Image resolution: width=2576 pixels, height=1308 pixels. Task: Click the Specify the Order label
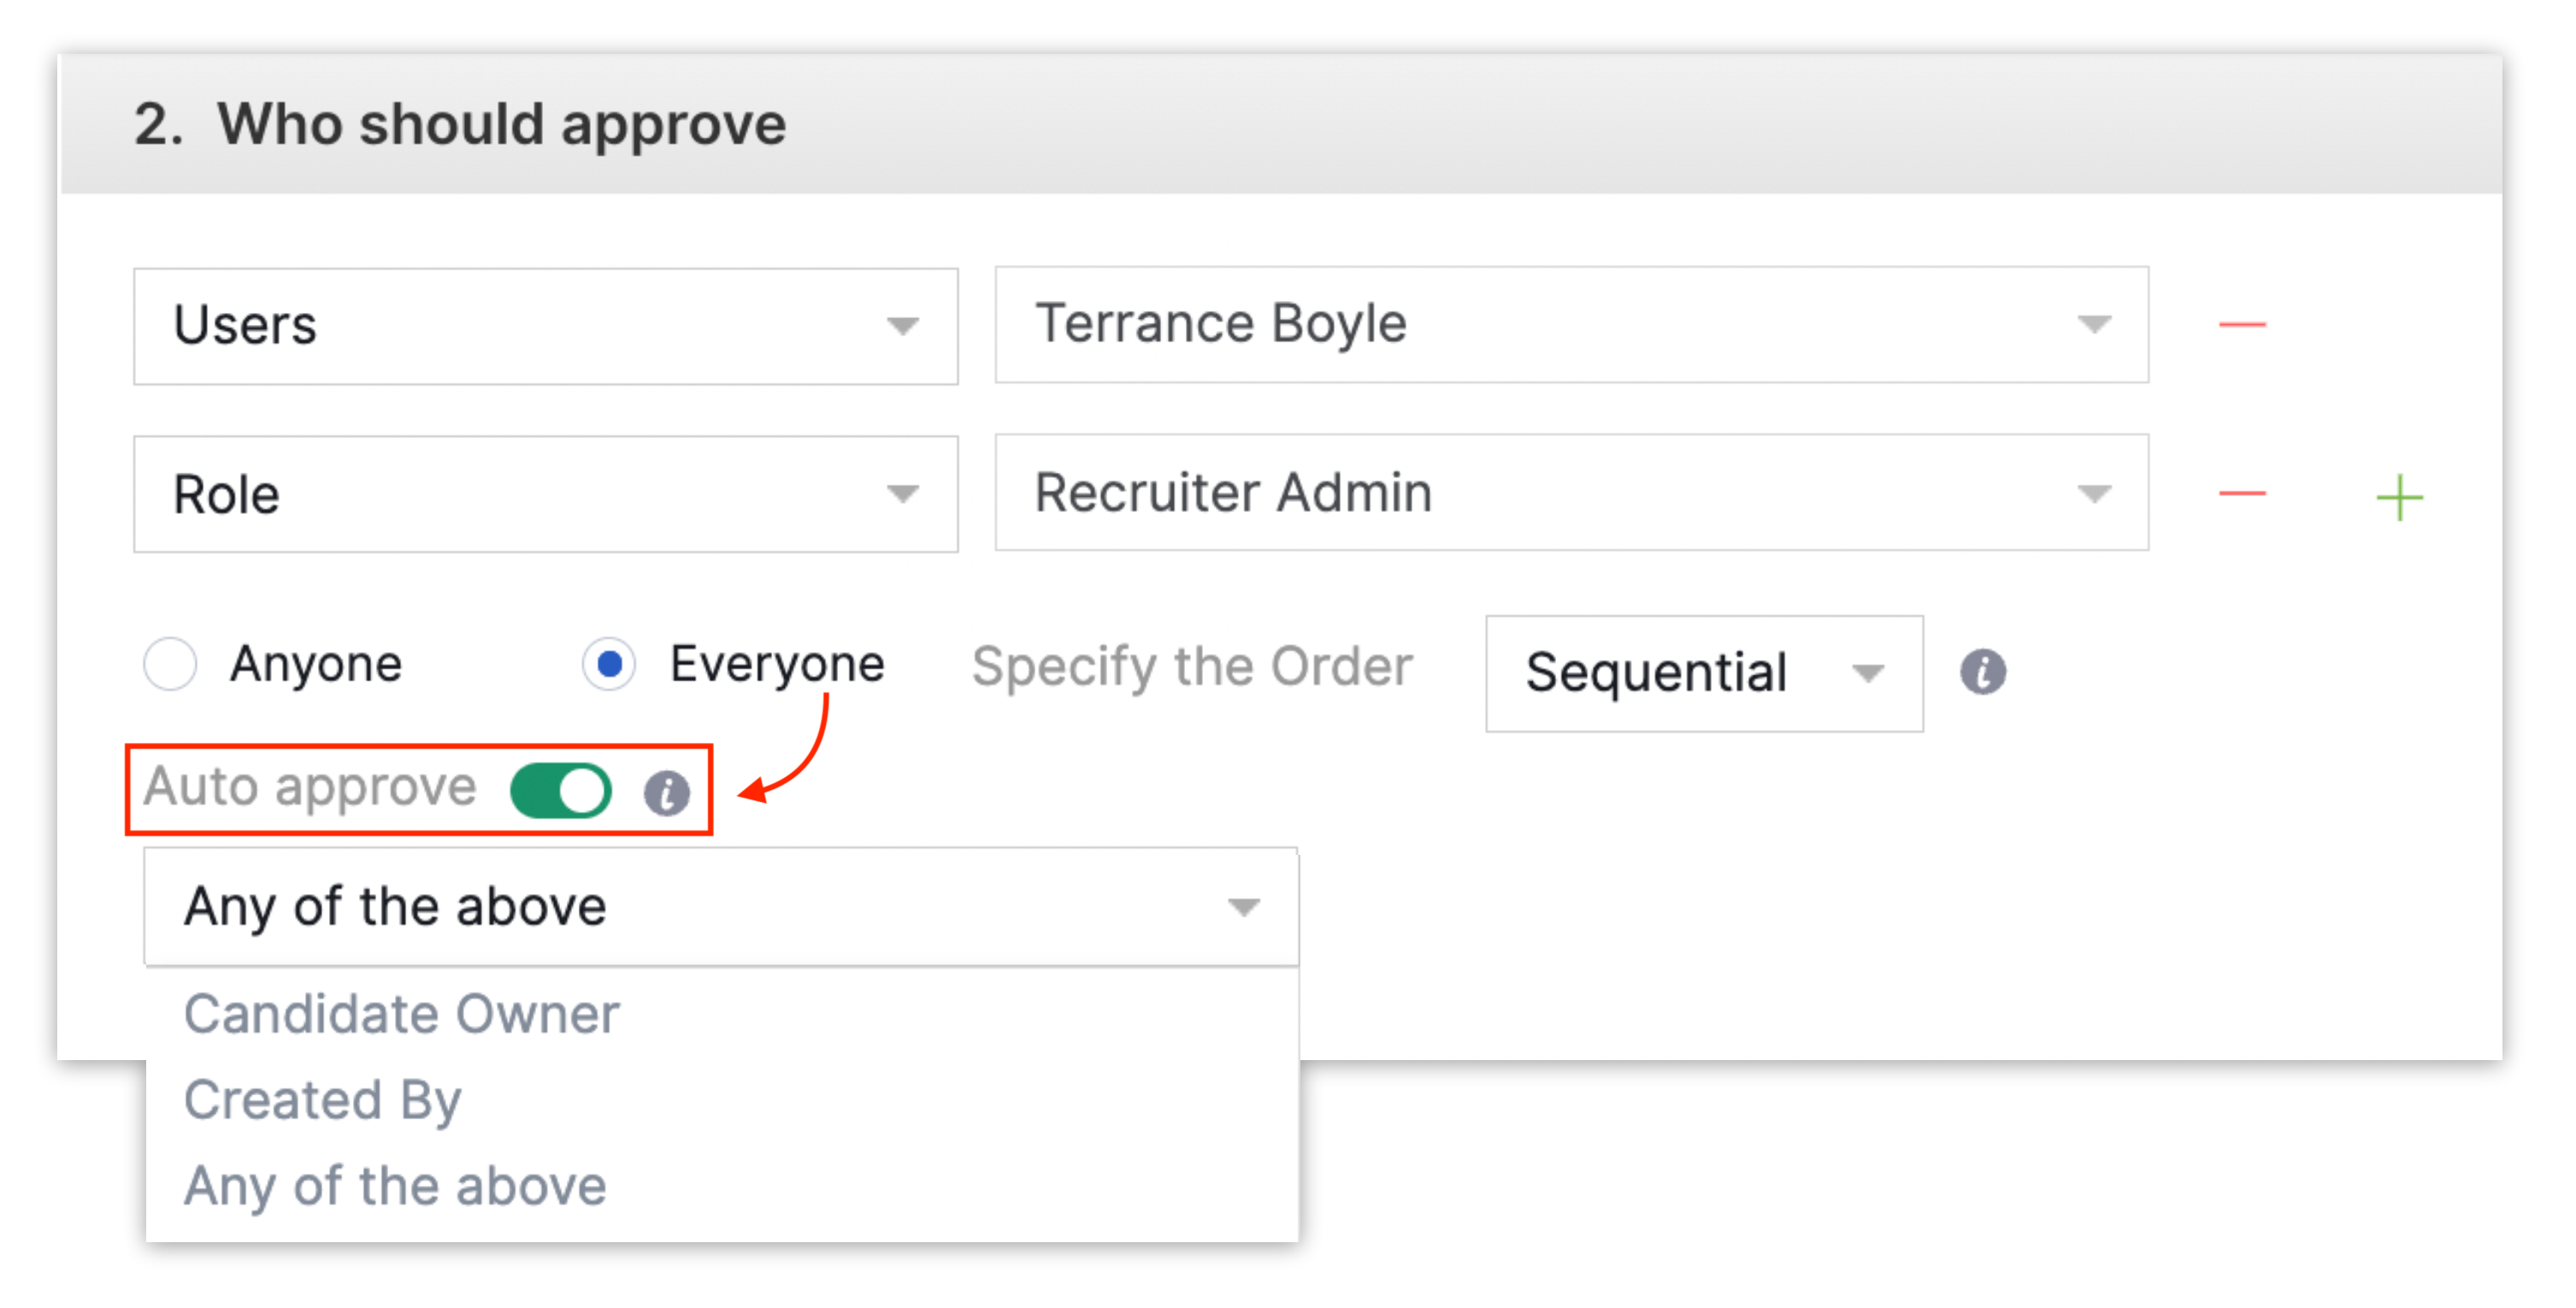pos(1192,667)
